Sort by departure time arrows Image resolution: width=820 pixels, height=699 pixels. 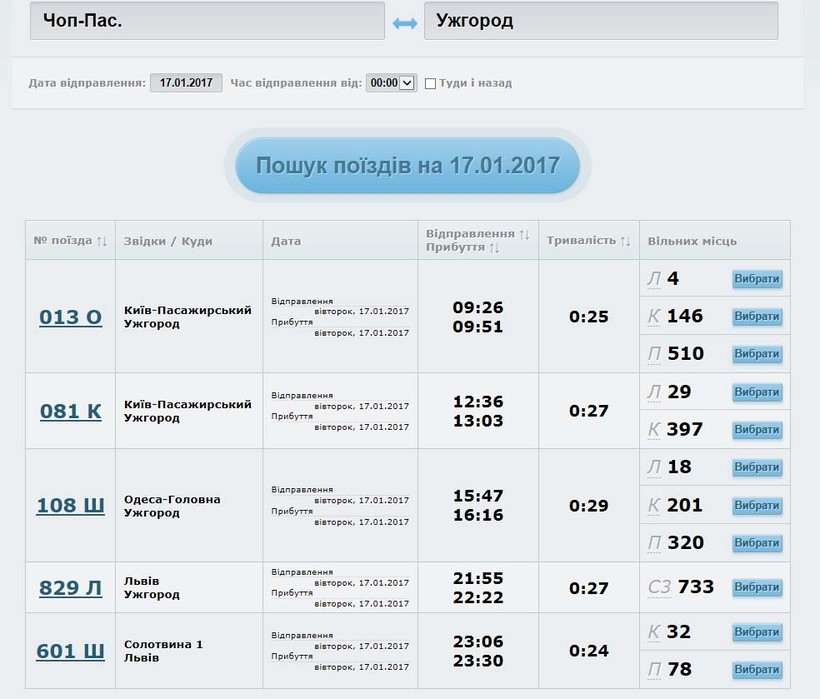point(524,234)
